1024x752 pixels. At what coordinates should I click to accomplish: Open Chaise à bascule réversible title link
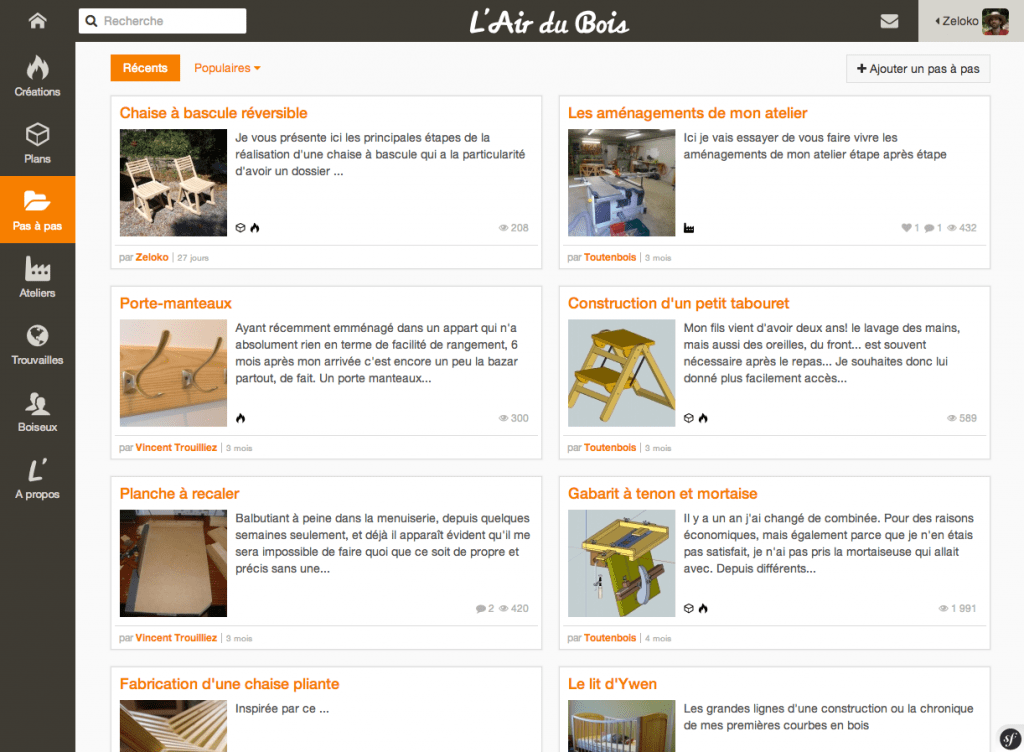pos(213,113)
